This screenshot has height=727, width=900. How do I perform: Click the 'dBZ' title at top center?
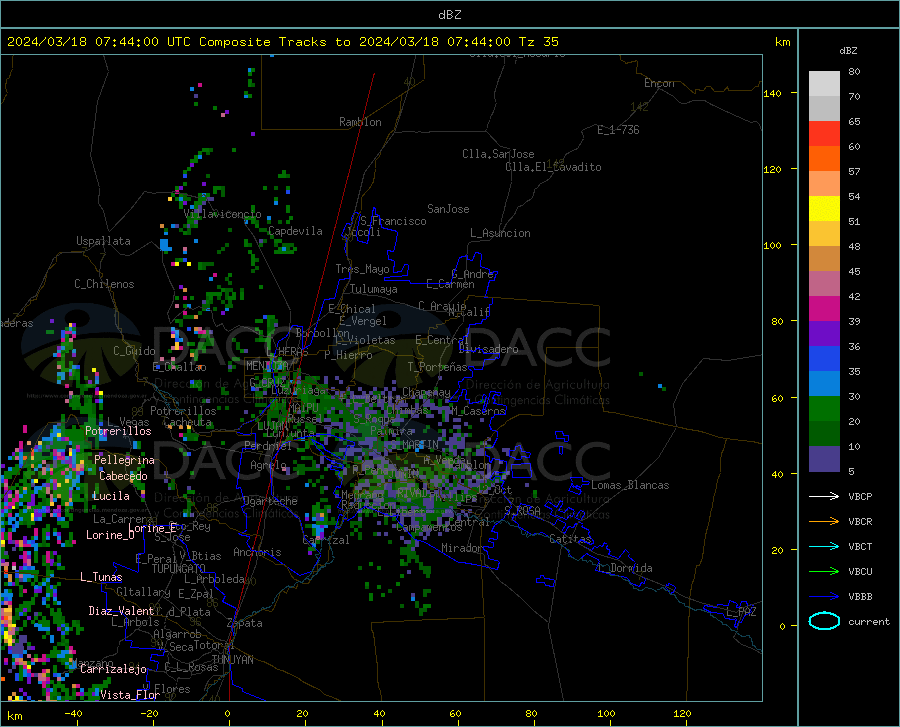tap(449, 15)
